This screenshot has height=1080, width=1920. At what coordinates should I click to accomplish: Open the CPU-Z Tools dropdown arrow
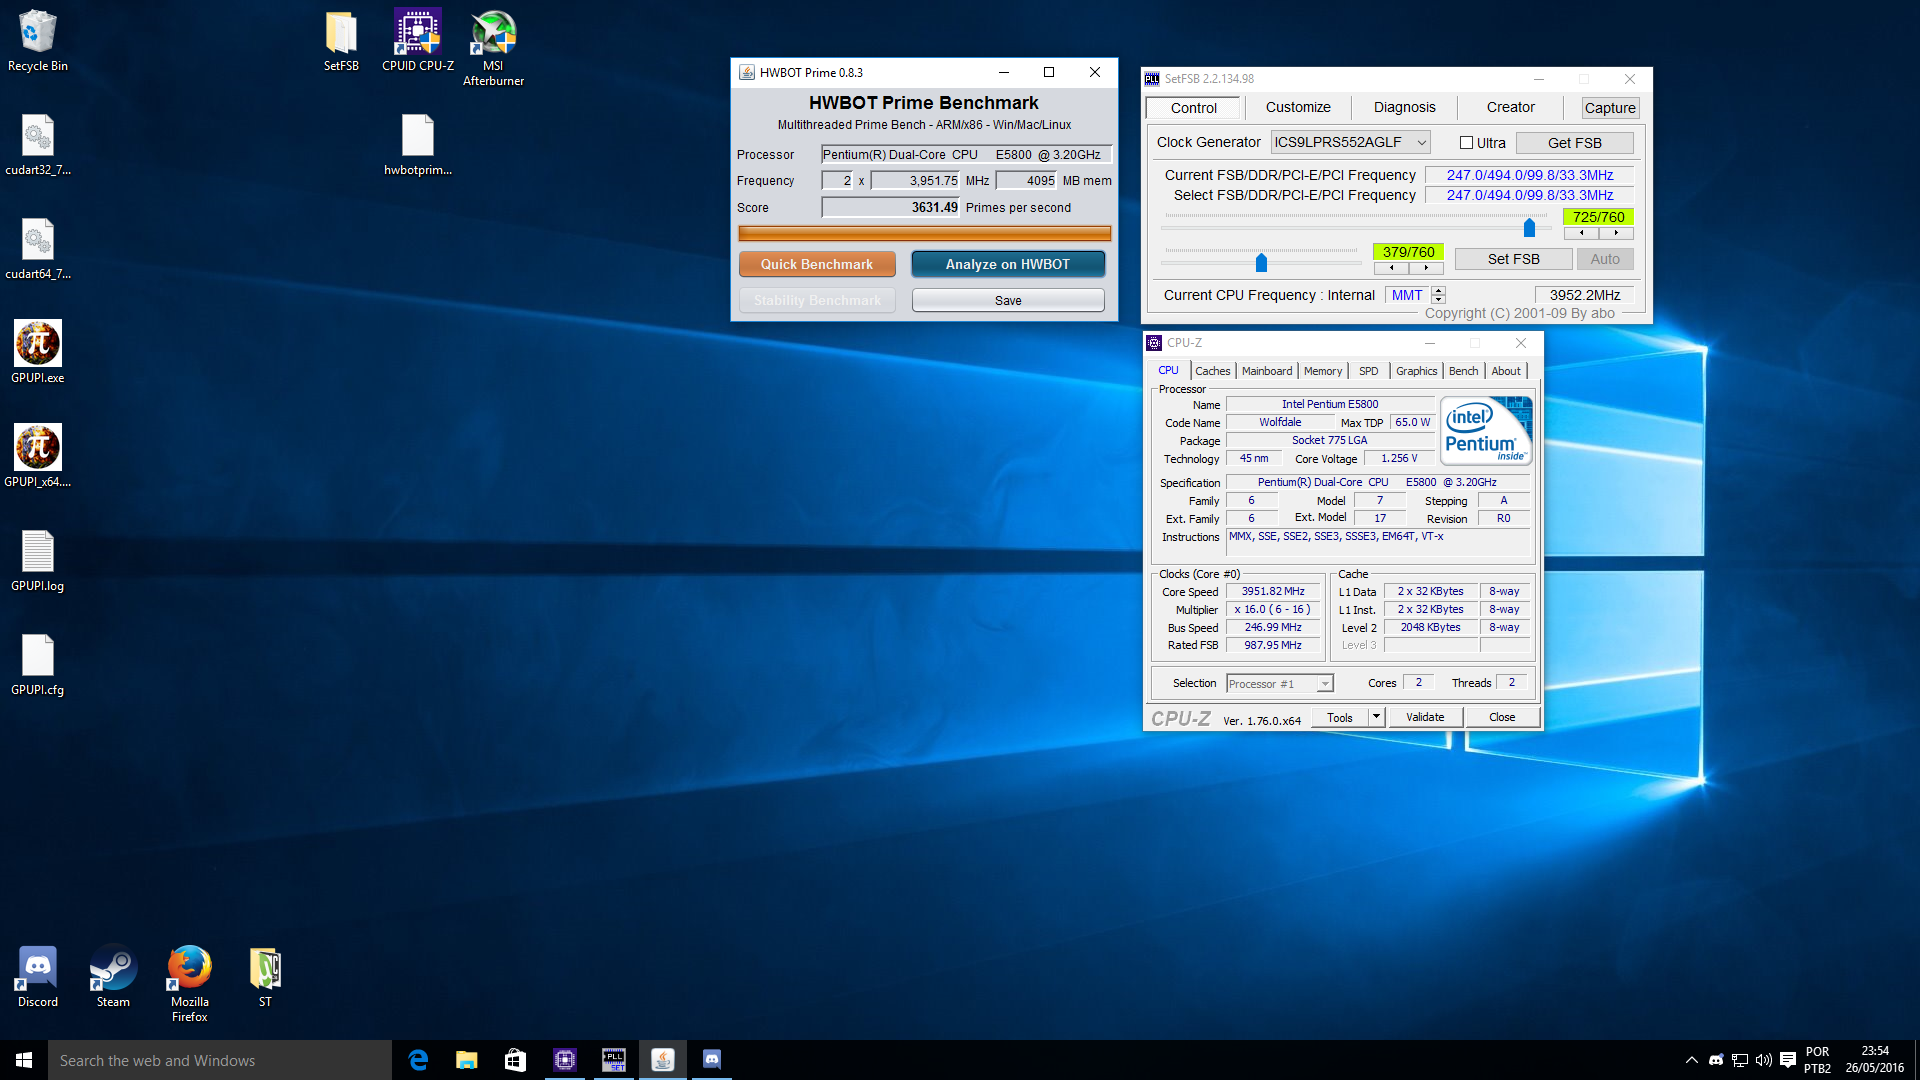click(x=1376, y=717)
